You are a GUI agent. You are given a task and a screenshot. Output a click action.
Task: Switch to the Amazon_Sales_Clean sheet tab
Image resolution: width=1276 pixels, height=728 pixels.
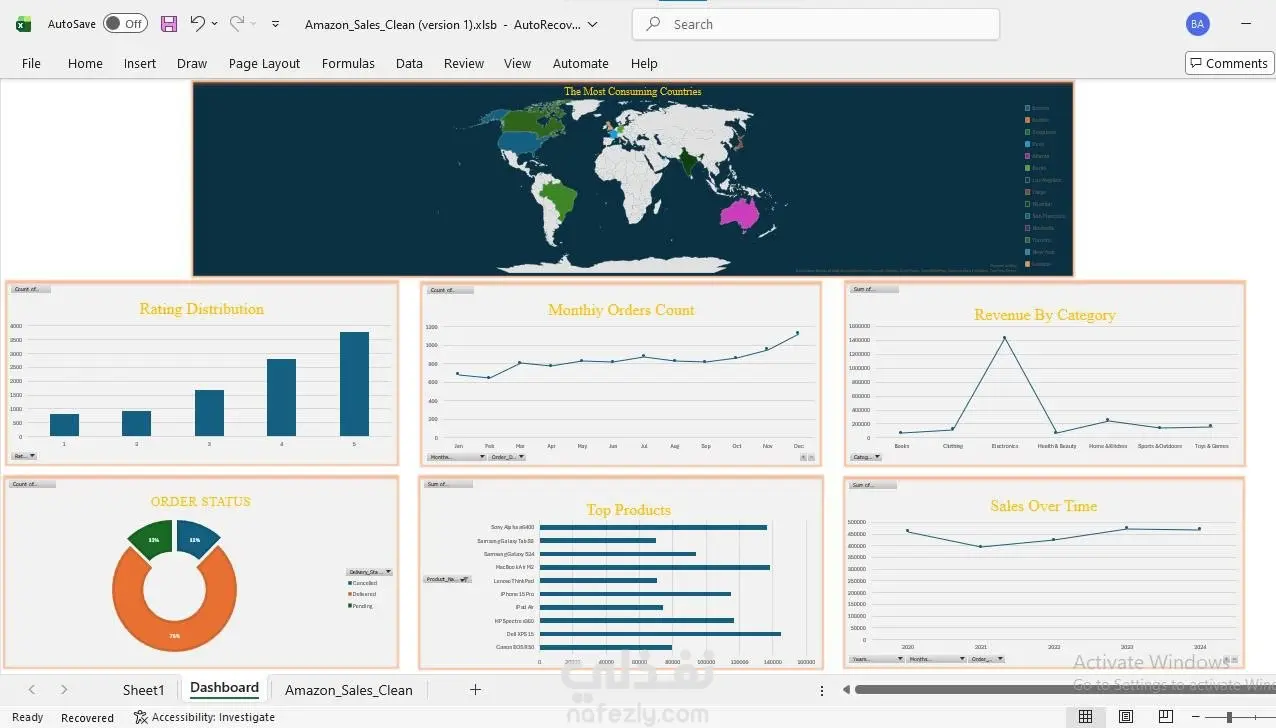tap(349, 690)
